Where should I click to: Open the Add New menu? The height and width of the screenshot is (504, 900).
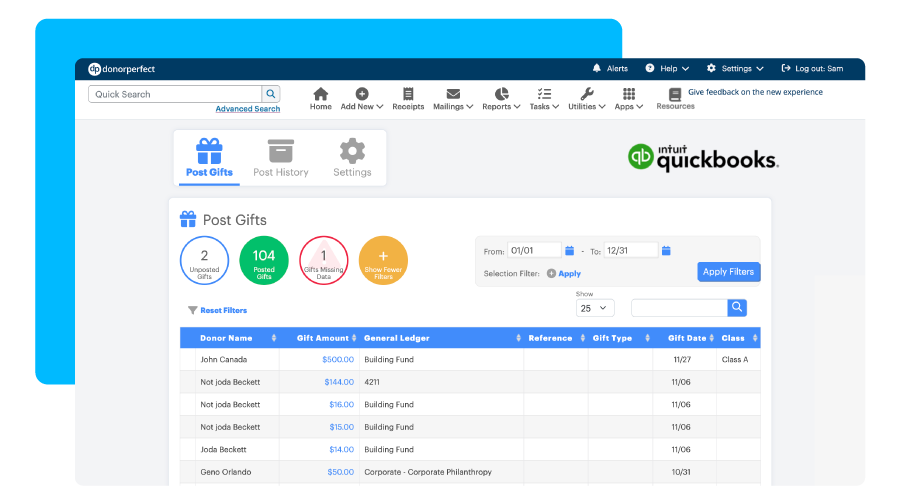click(x=362, y=99)
